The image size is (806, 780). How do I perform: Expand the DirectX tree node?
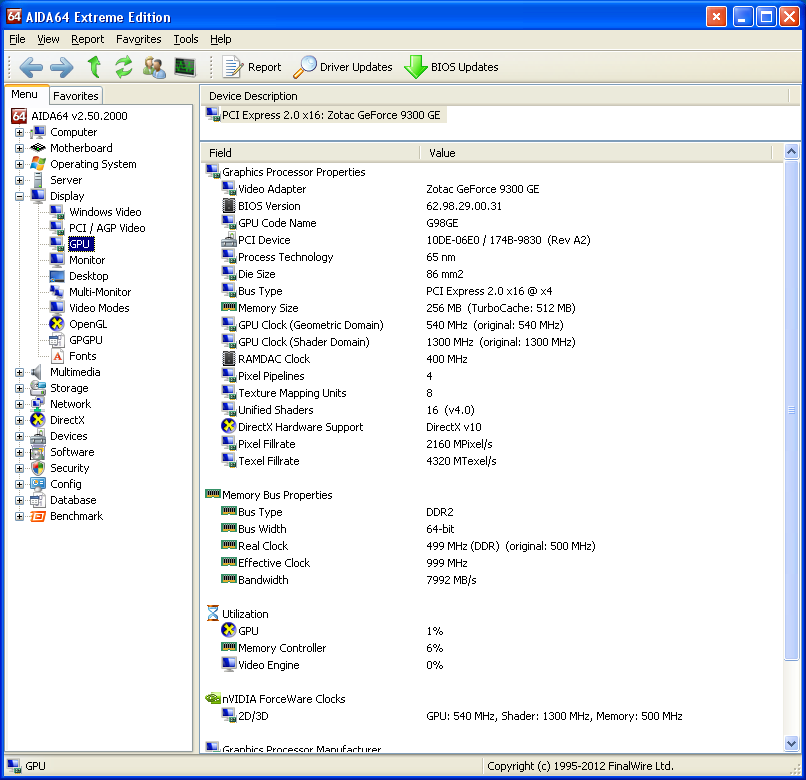click(x=19, y=420)
